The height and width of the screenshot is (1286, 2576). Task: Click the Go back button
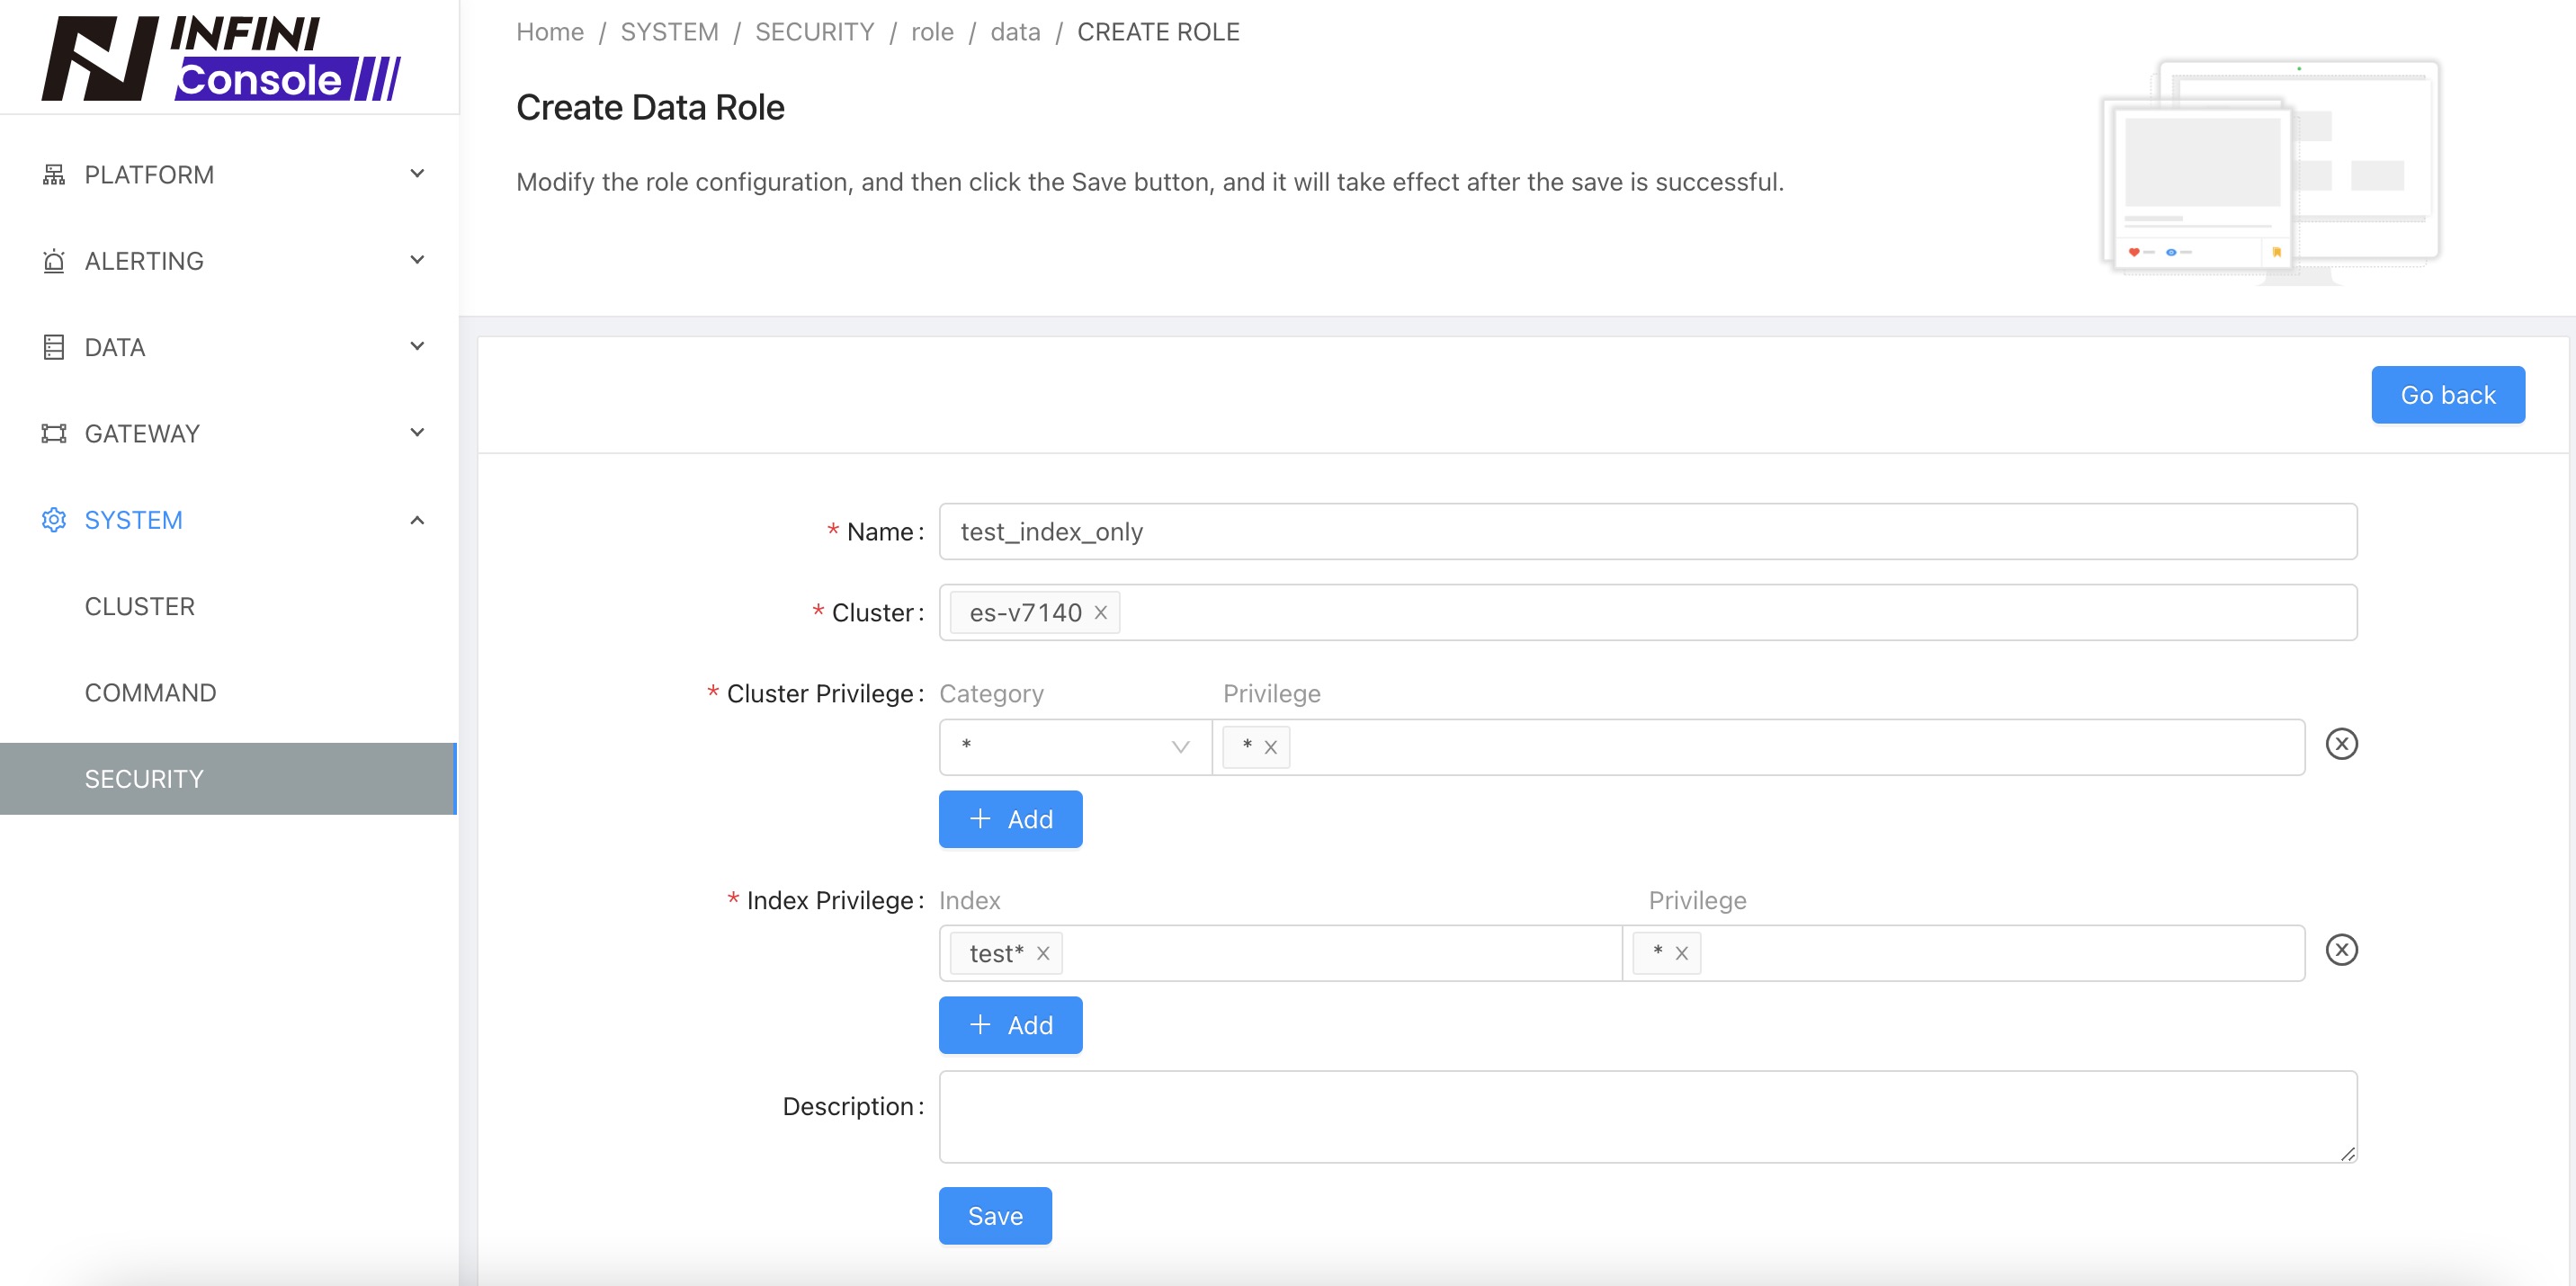pos(2447,394)
